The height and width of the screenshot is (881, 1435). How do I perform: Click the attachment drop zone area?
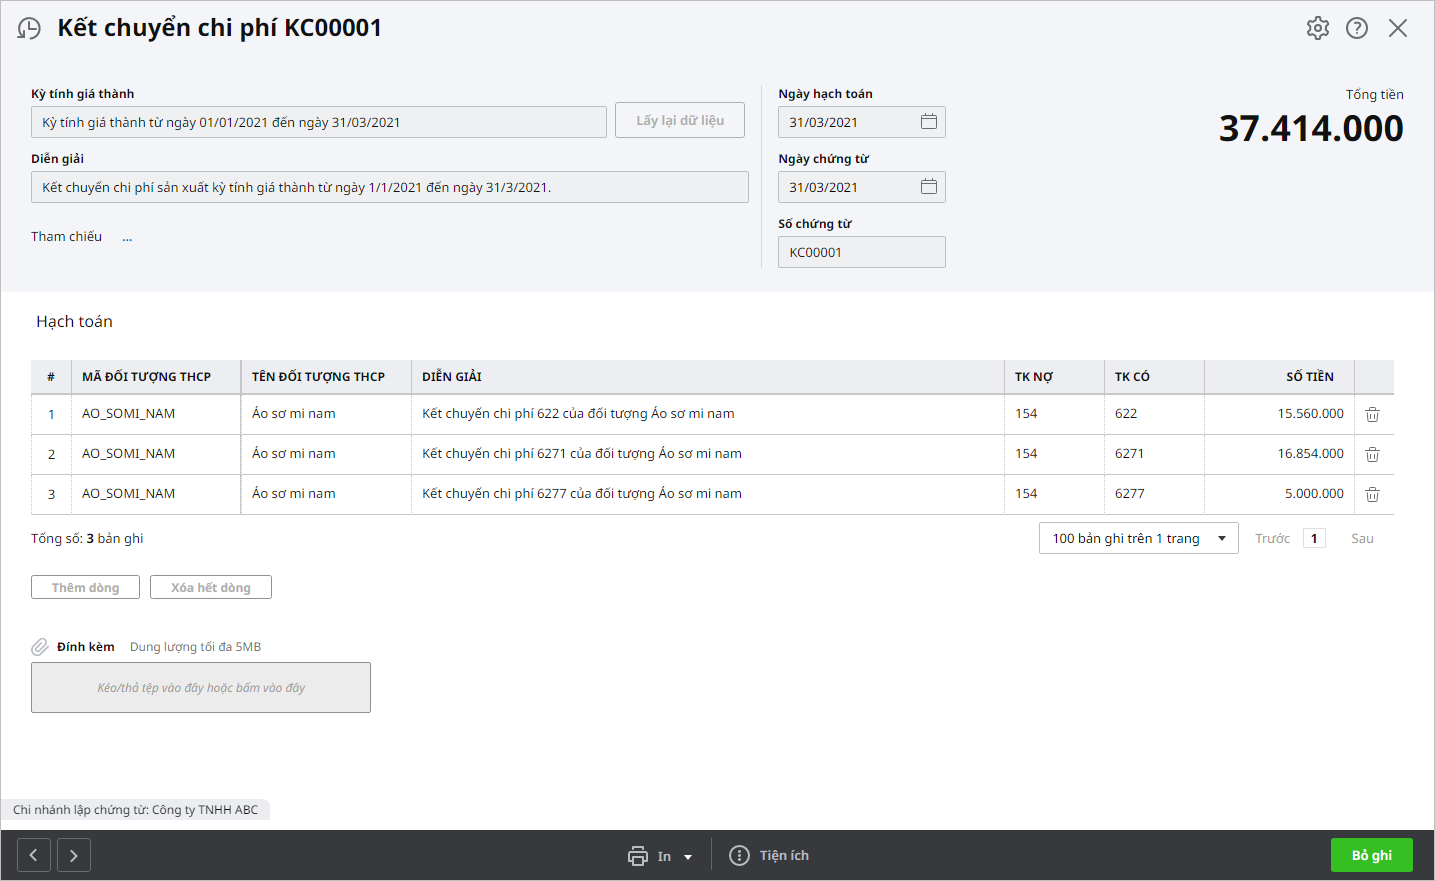click(x=201, y=688)
